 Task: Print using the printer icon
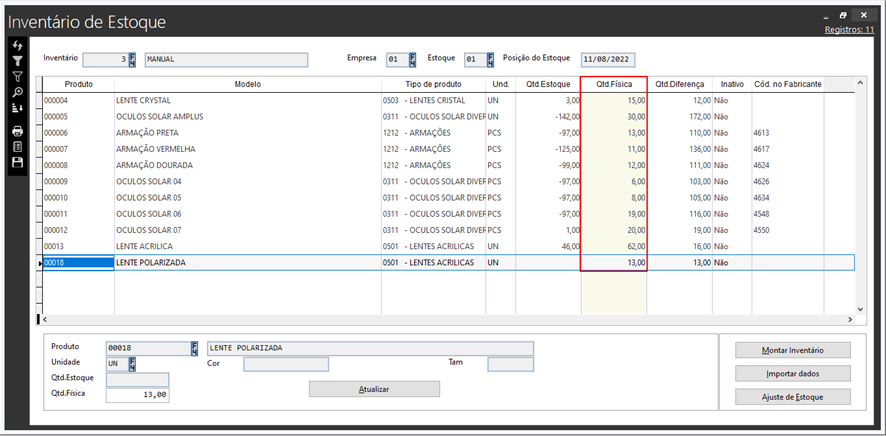tap(17, 131)
